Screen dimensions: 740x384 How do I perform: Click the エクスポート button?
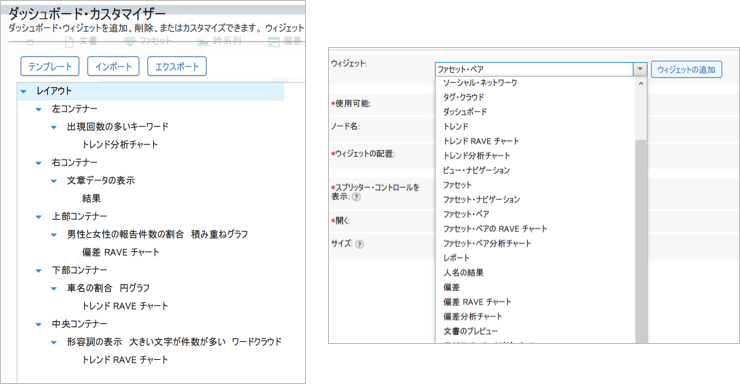pyautogui.click(x=177, y=66)
